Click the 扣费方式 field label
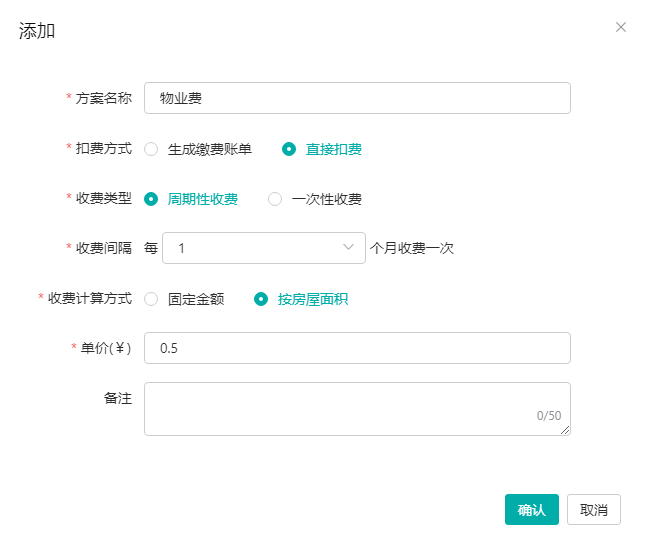646x551 pixels. (x=104, y=149)
